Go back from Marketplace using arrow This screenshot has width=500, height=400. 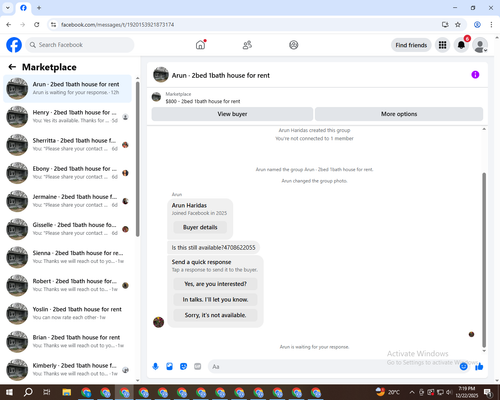tap(12, 67)
